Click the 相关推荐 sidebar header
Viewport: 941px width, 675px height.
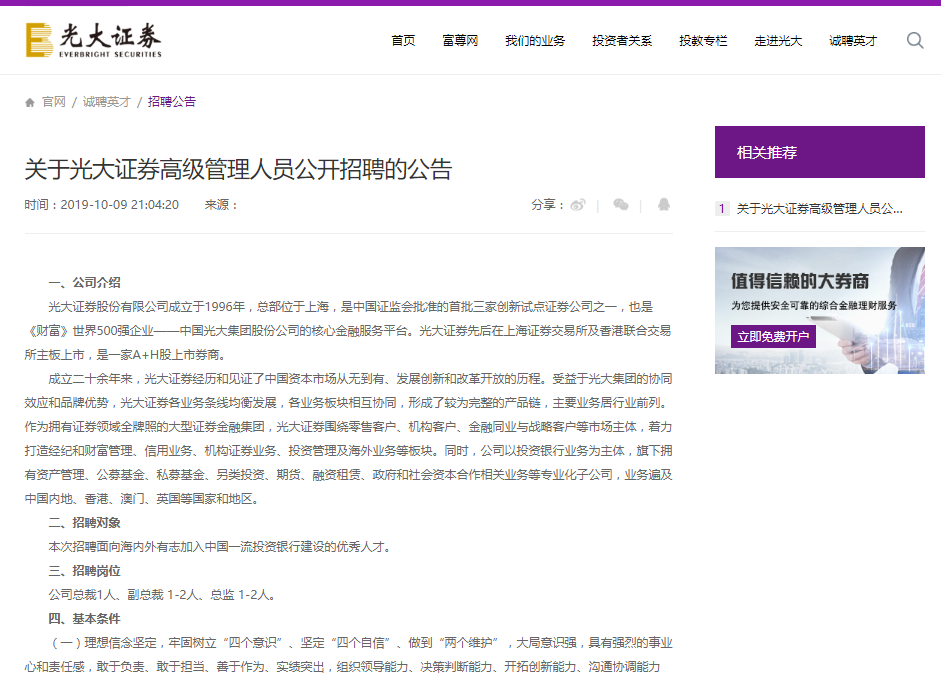click(820, 152)
